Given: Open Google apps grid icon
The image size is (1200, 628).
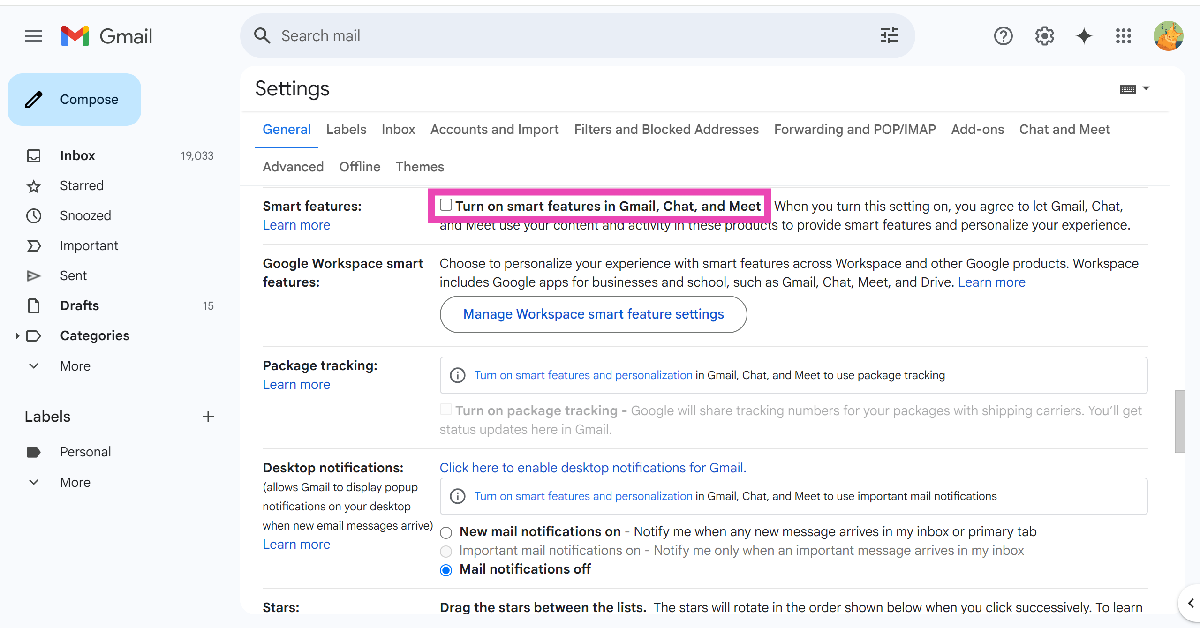Looking at the screenshot, I should [1124, 36].
